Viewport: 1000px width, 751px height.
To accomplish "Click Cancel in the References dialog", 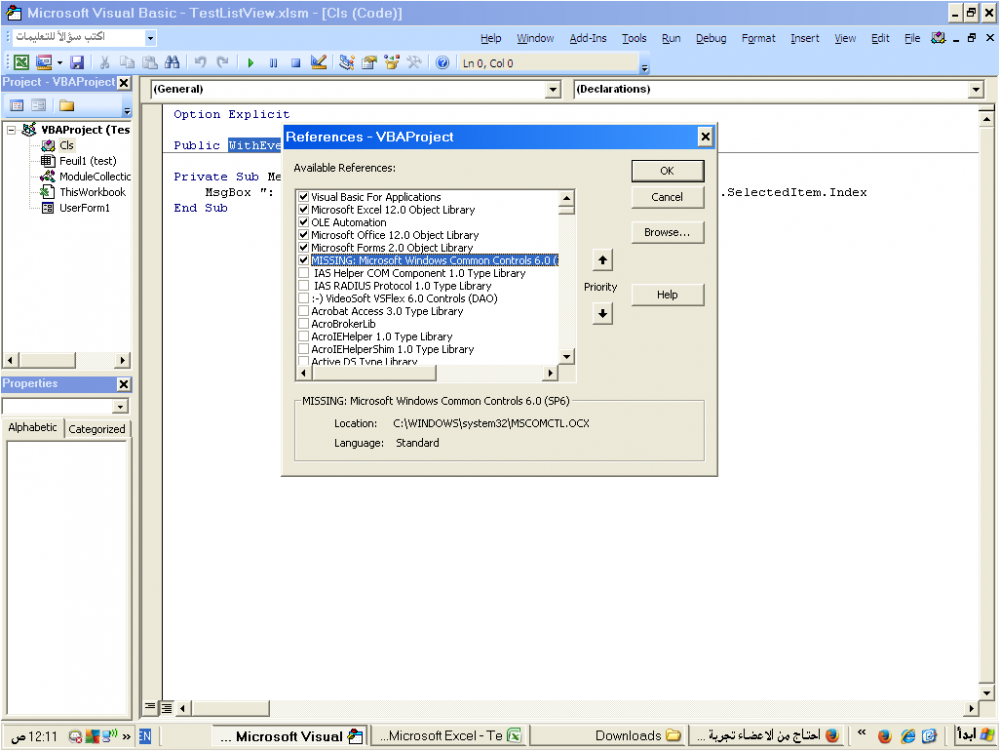I will click(x=668, y=197).
